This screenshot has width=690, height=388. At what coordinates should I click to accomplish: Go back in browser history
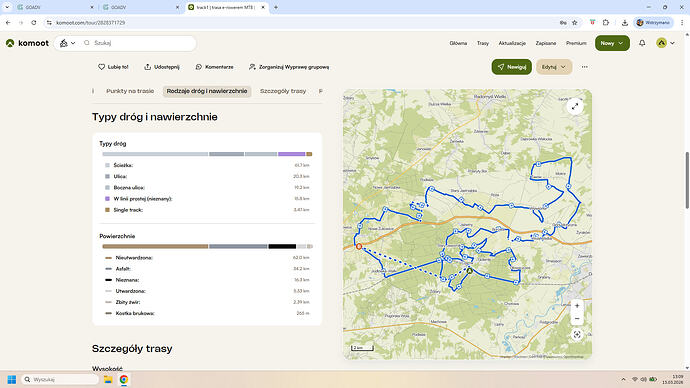pyautogui.click(x=8, y=22)
